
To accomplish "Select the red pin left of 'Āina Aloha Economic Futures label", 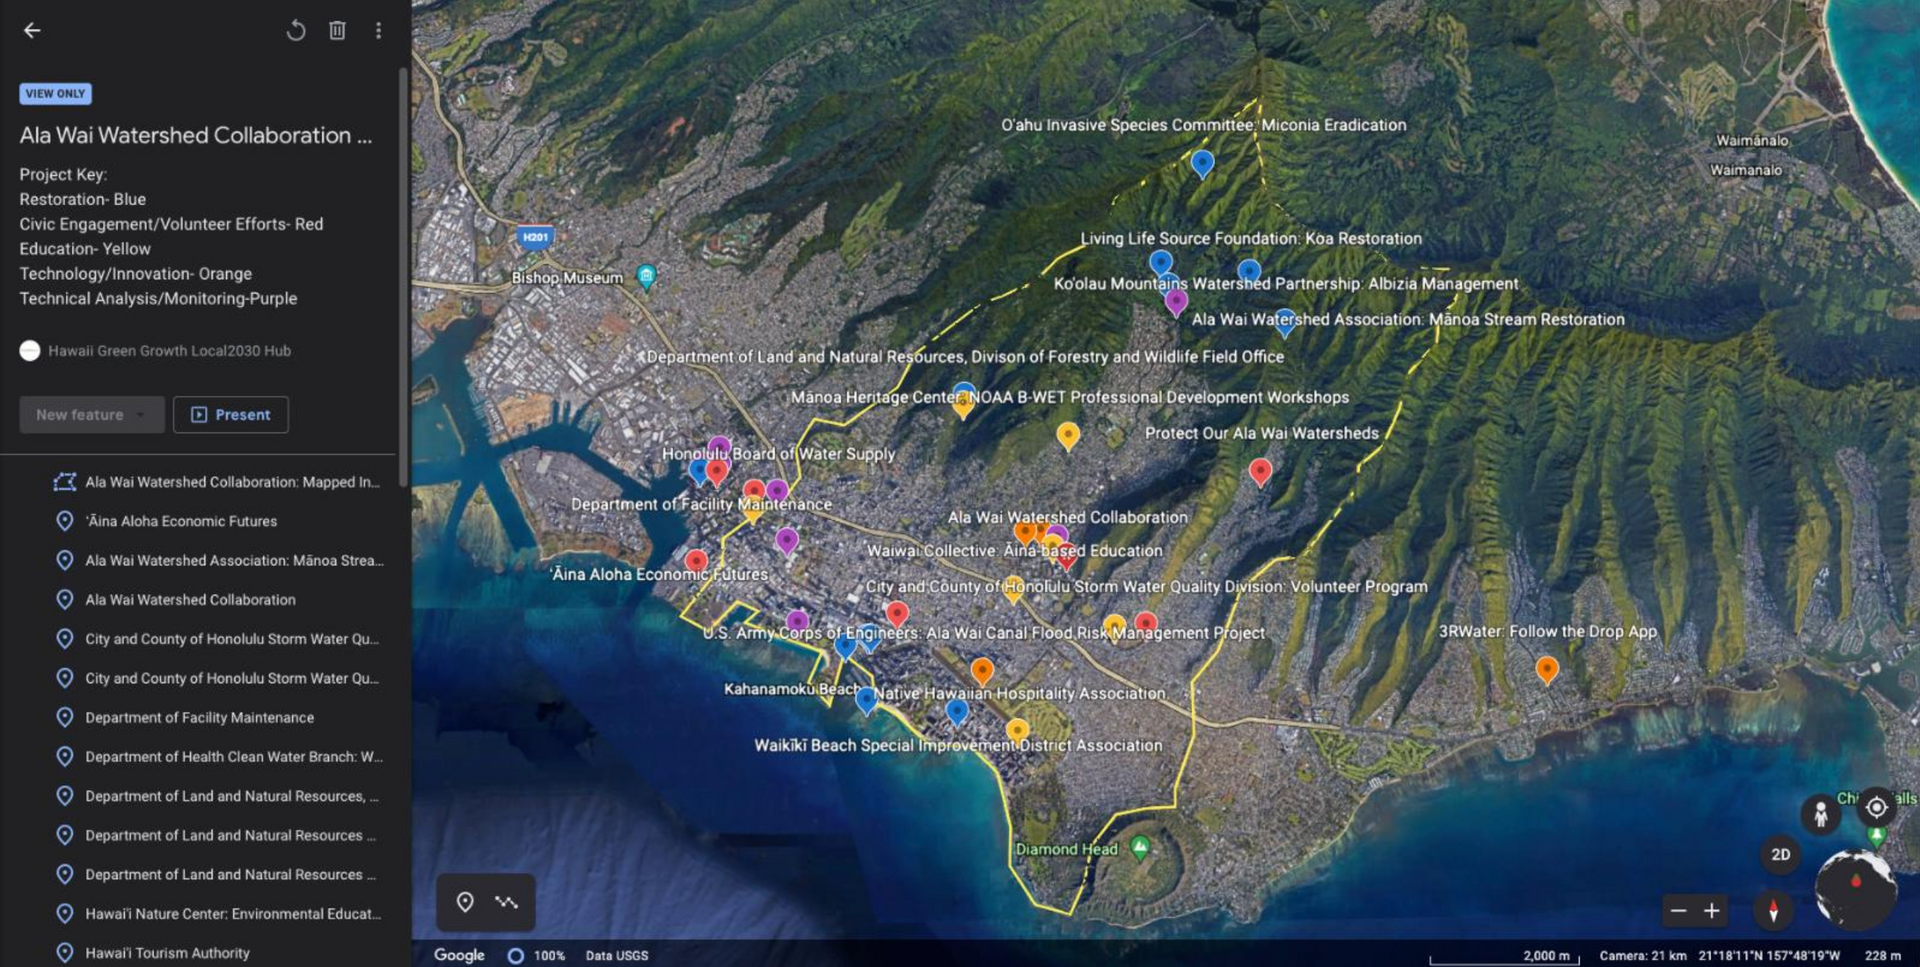I will pos(696,561).
